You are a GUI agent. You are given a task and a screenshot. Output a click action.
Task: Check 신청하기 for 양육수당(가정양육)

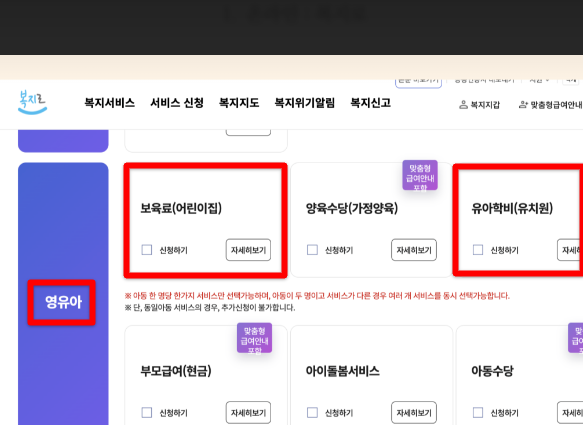click(312, 250)
